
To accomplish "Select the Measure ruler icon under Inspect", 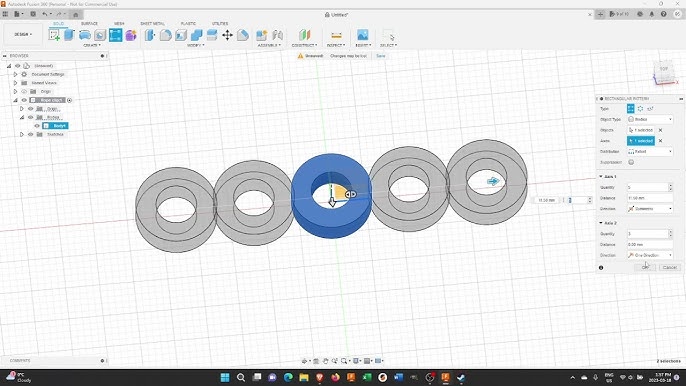I will click(x=336, y=35).
